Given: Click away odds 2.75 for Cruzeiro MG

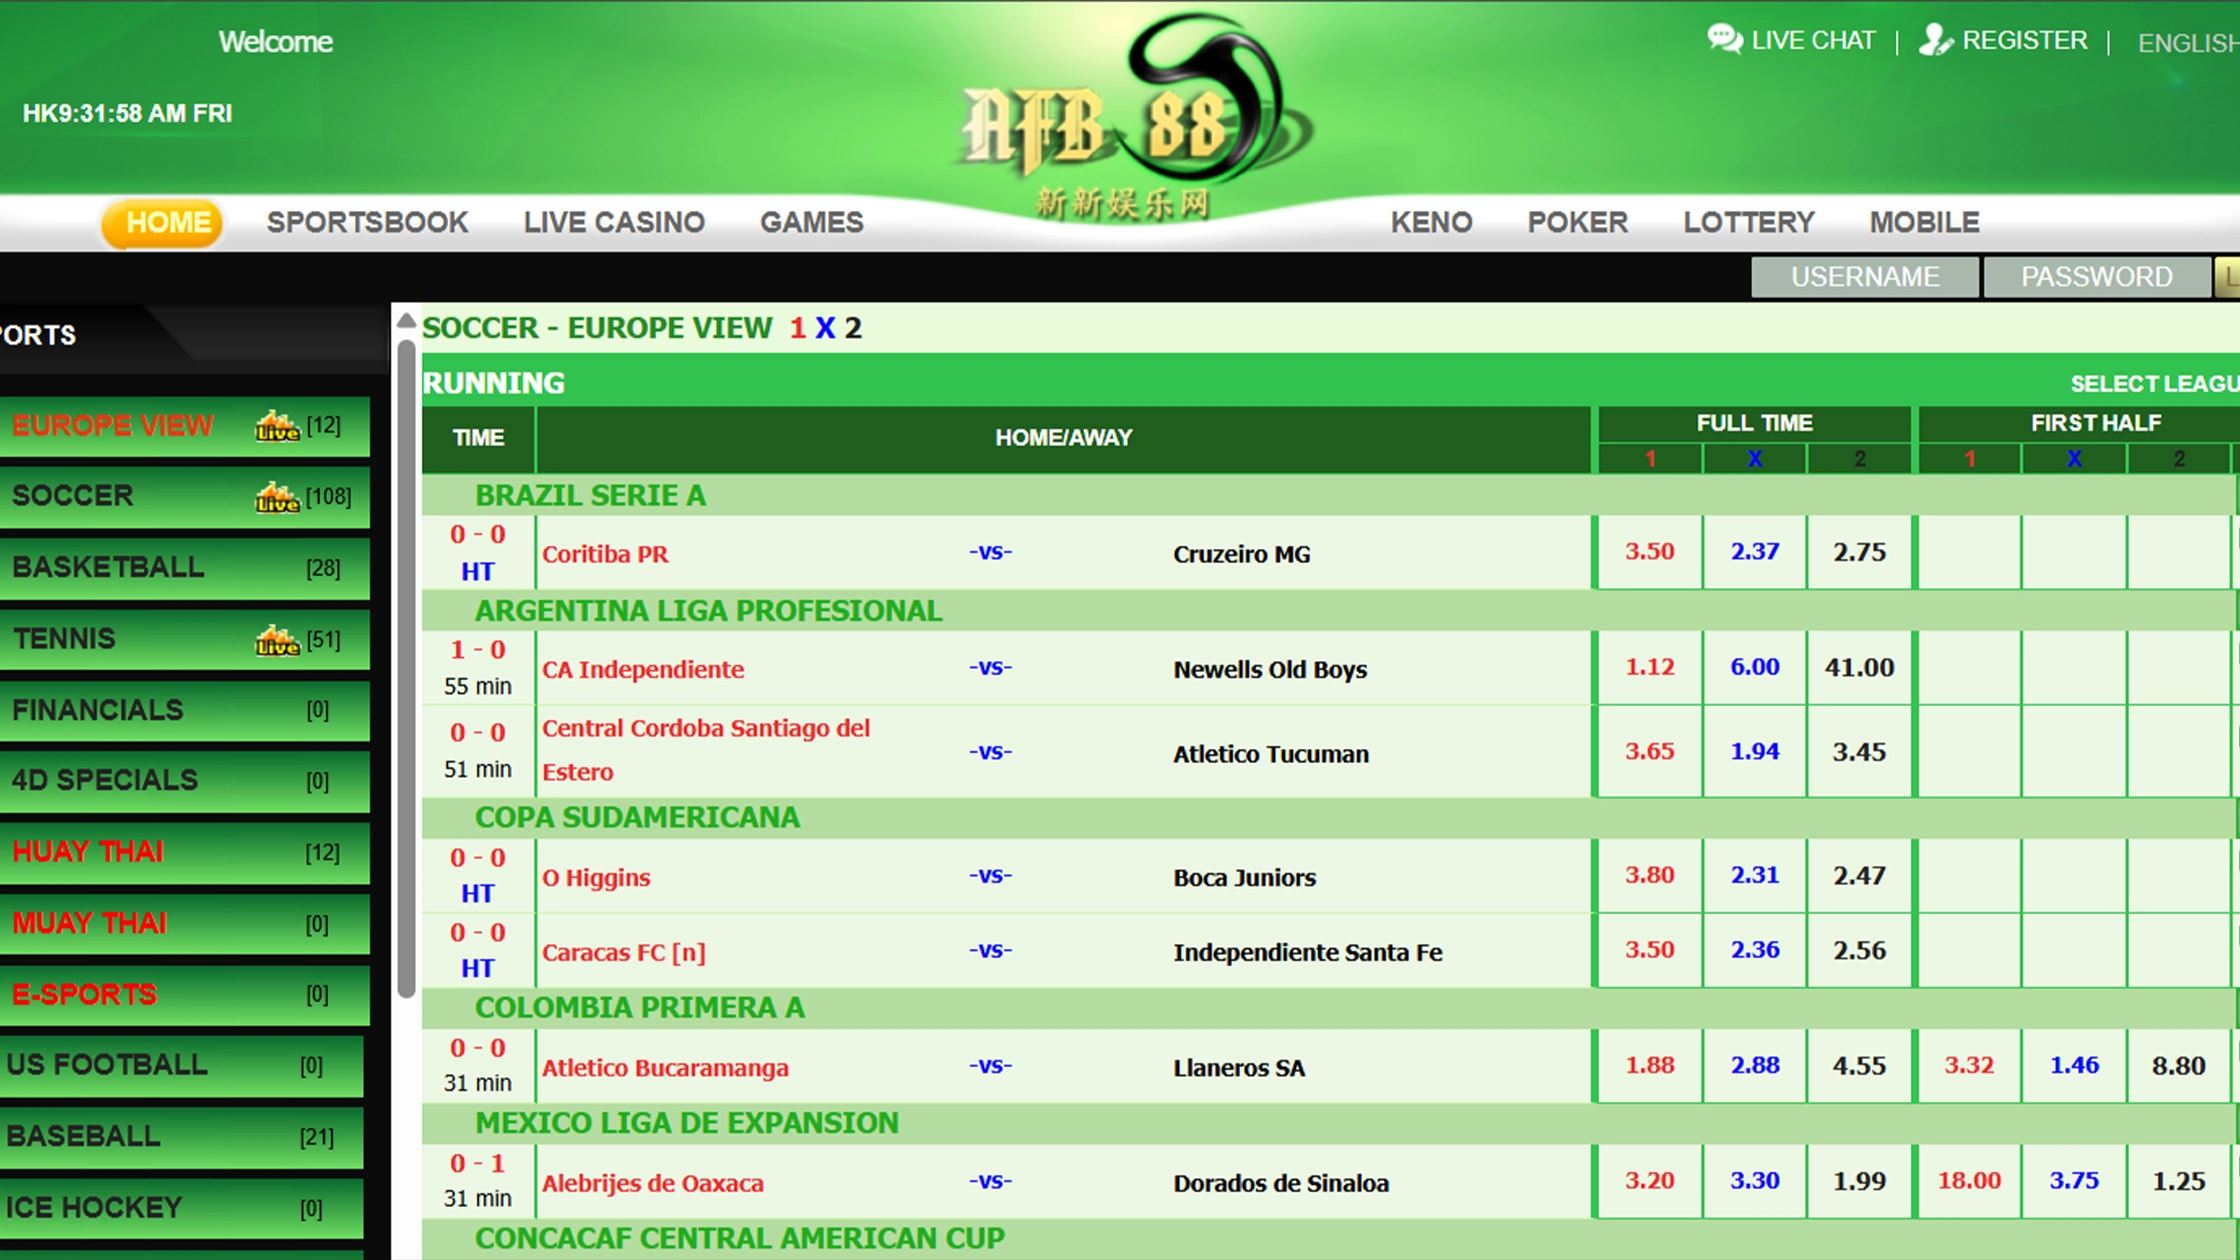Looking at the screenshot, I should coord(1859,552).
